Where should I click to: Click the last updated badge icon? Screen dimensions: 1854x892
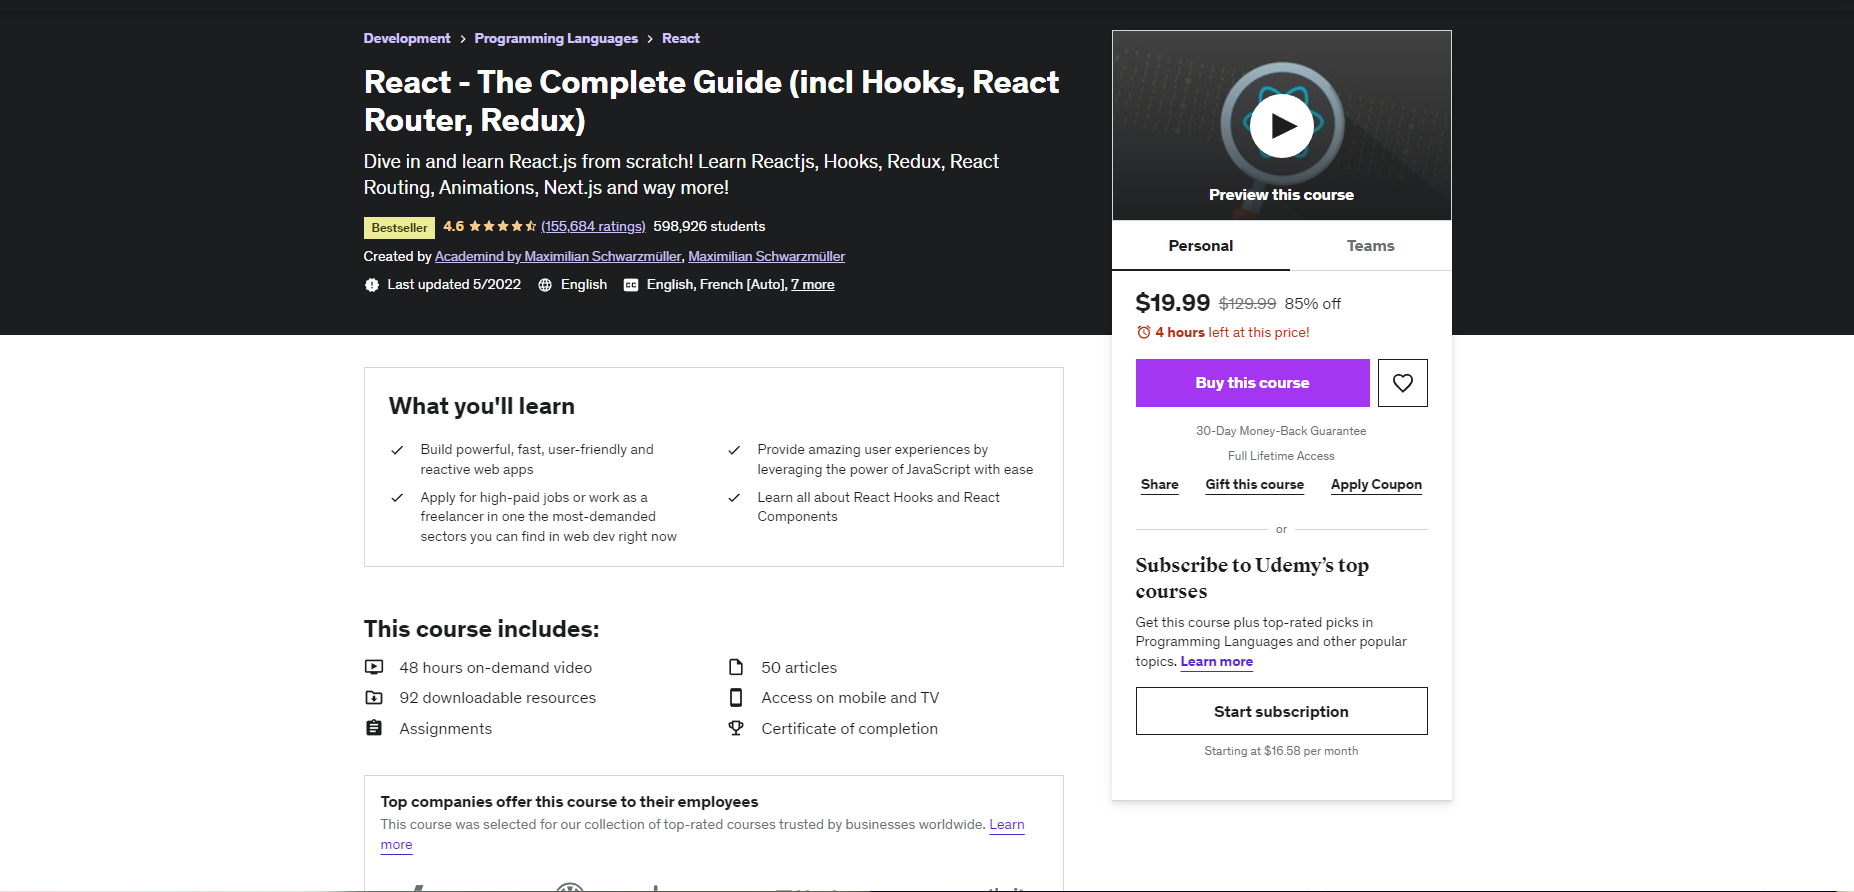(x=372, y=285)
